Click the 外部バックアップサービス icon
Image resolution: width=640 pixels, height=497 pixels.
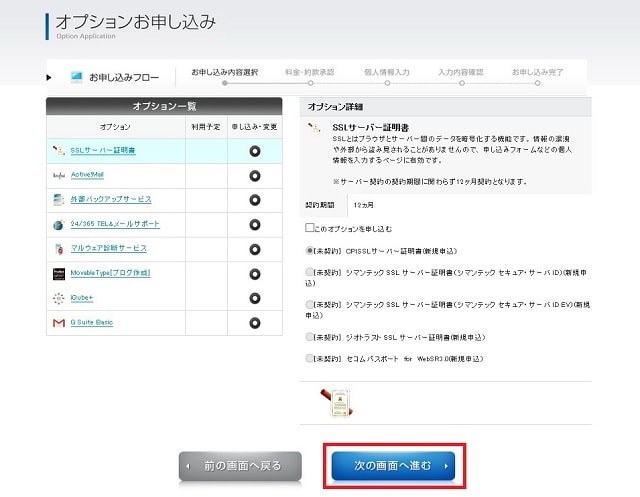coord(59,199)
